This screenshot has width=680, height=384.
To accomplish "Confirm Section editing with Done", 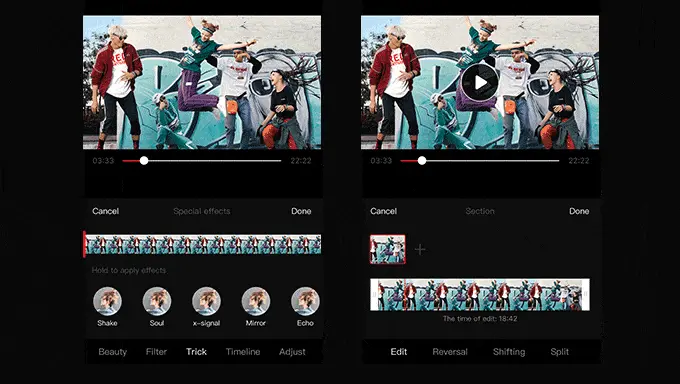I will coord(579,211).
